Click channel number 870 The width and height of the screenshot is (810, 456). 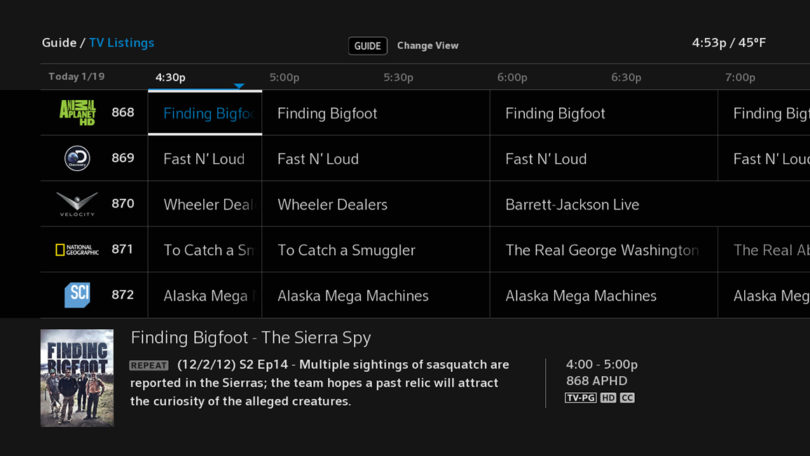coord(123,203)
